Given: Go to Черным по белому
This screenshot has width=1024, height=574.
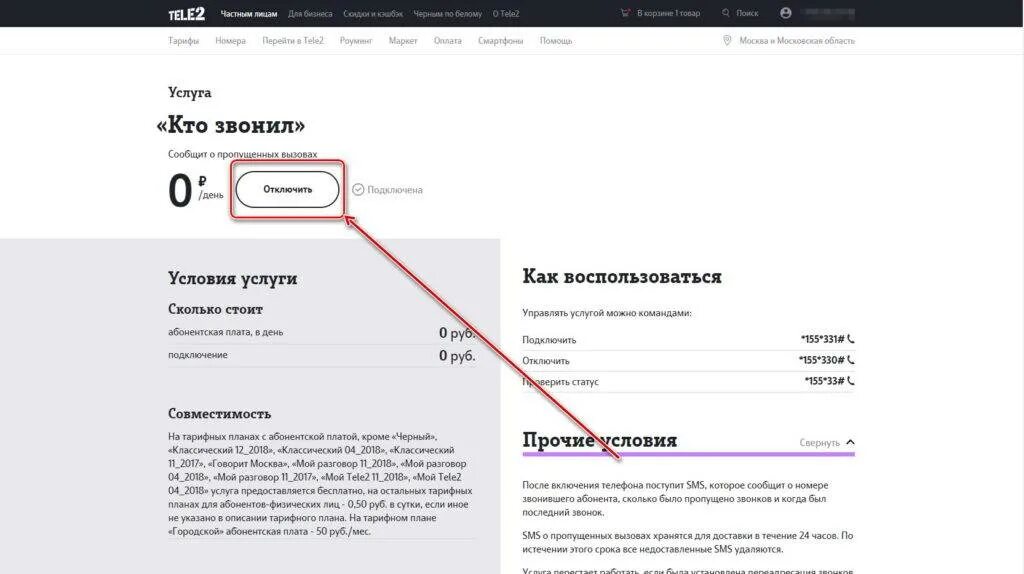Looking at the screenshot, I should [x=447, y=14].
